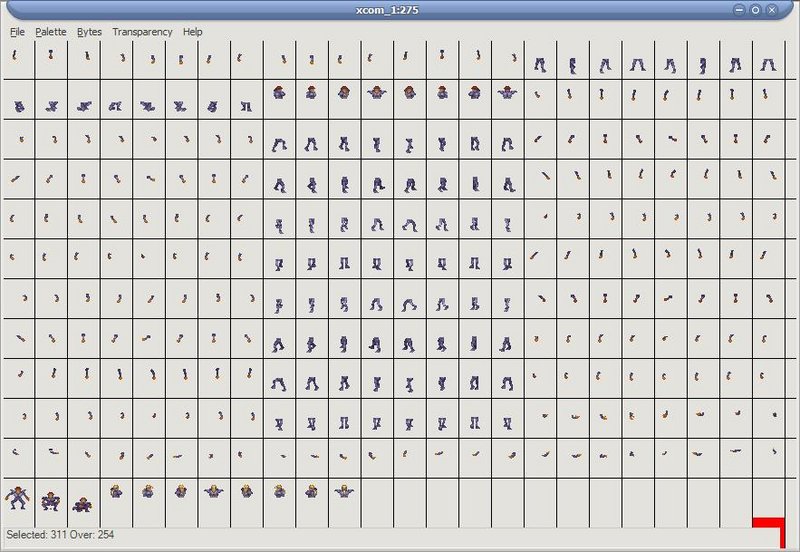The height and width of the screenshot is (552, 800).
Task: Select the first red-haired torso sprite in the second row
Action: tap(279, 92)
